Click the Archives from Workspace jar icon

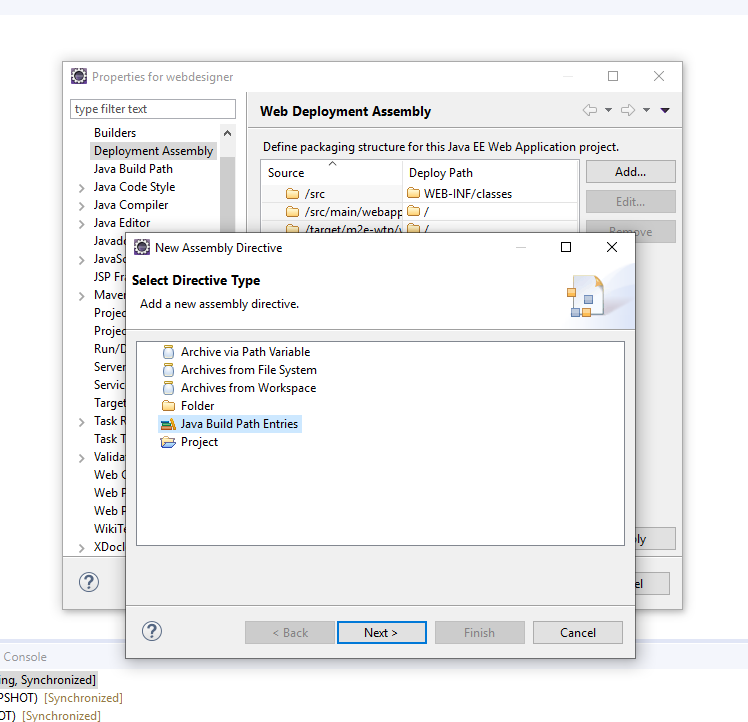pos(168,388)
